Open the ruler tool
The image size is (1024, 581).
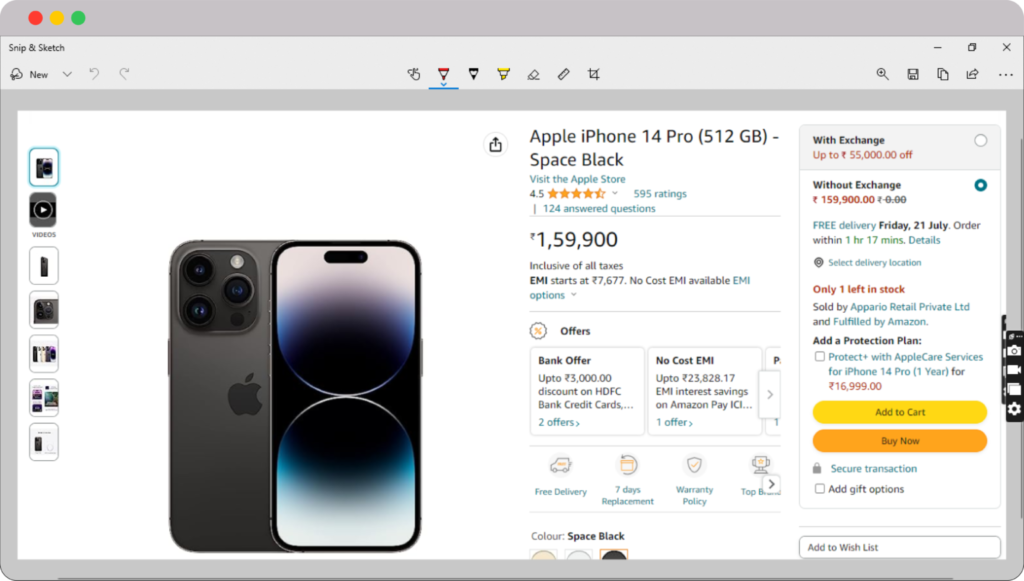(563, 74)
